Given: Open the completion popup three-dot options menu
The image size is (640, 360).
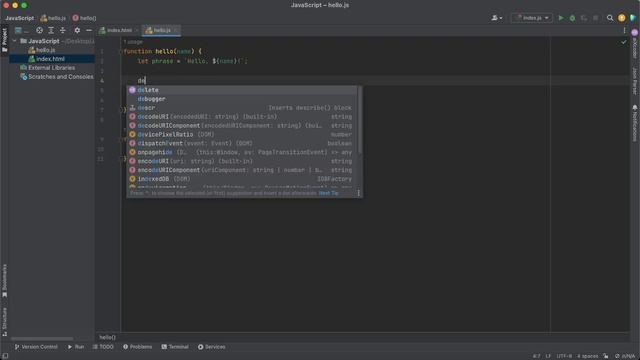Looking at the screenshot, I should pyautogui.click(x=359, y=193).
